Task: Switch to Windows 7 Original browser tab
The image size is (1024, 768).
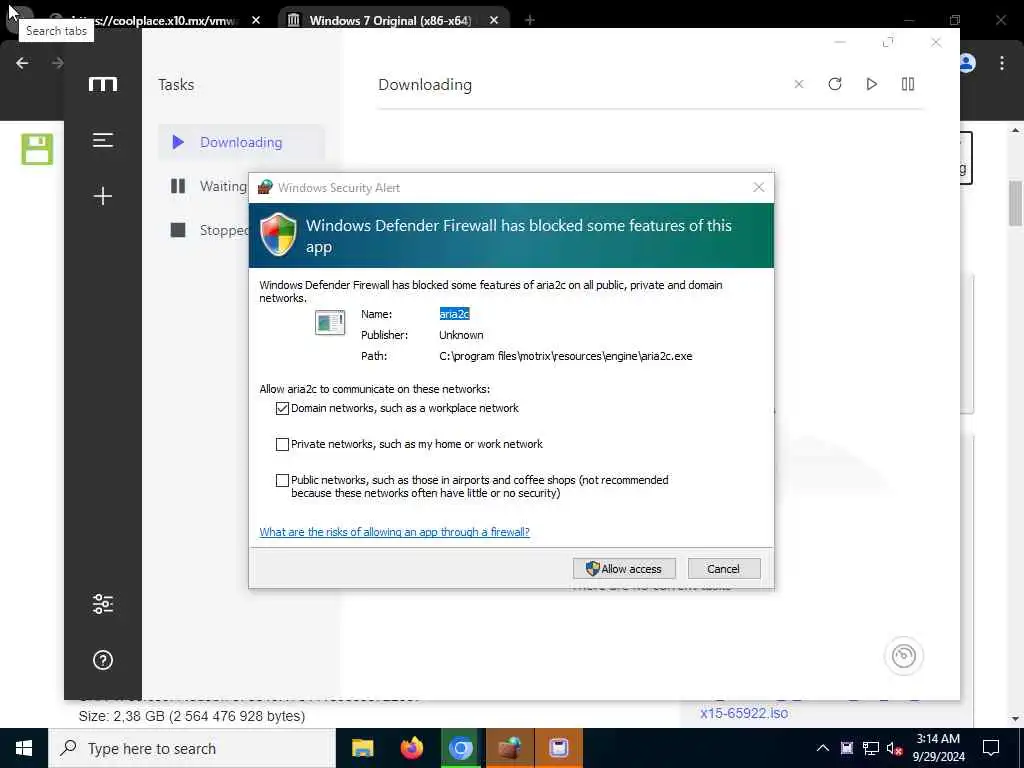Action: coord(390,20)
